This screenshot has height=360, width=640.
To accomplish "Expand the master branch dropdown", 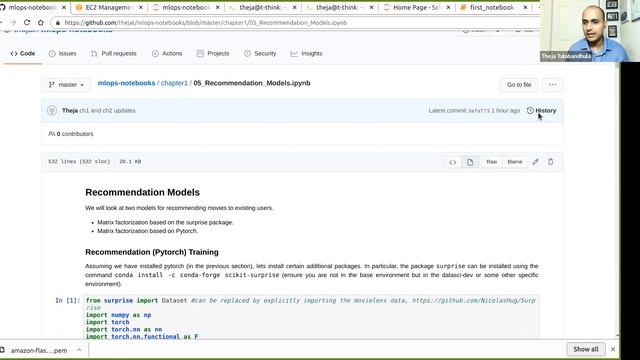I will (x=66, y=84).
